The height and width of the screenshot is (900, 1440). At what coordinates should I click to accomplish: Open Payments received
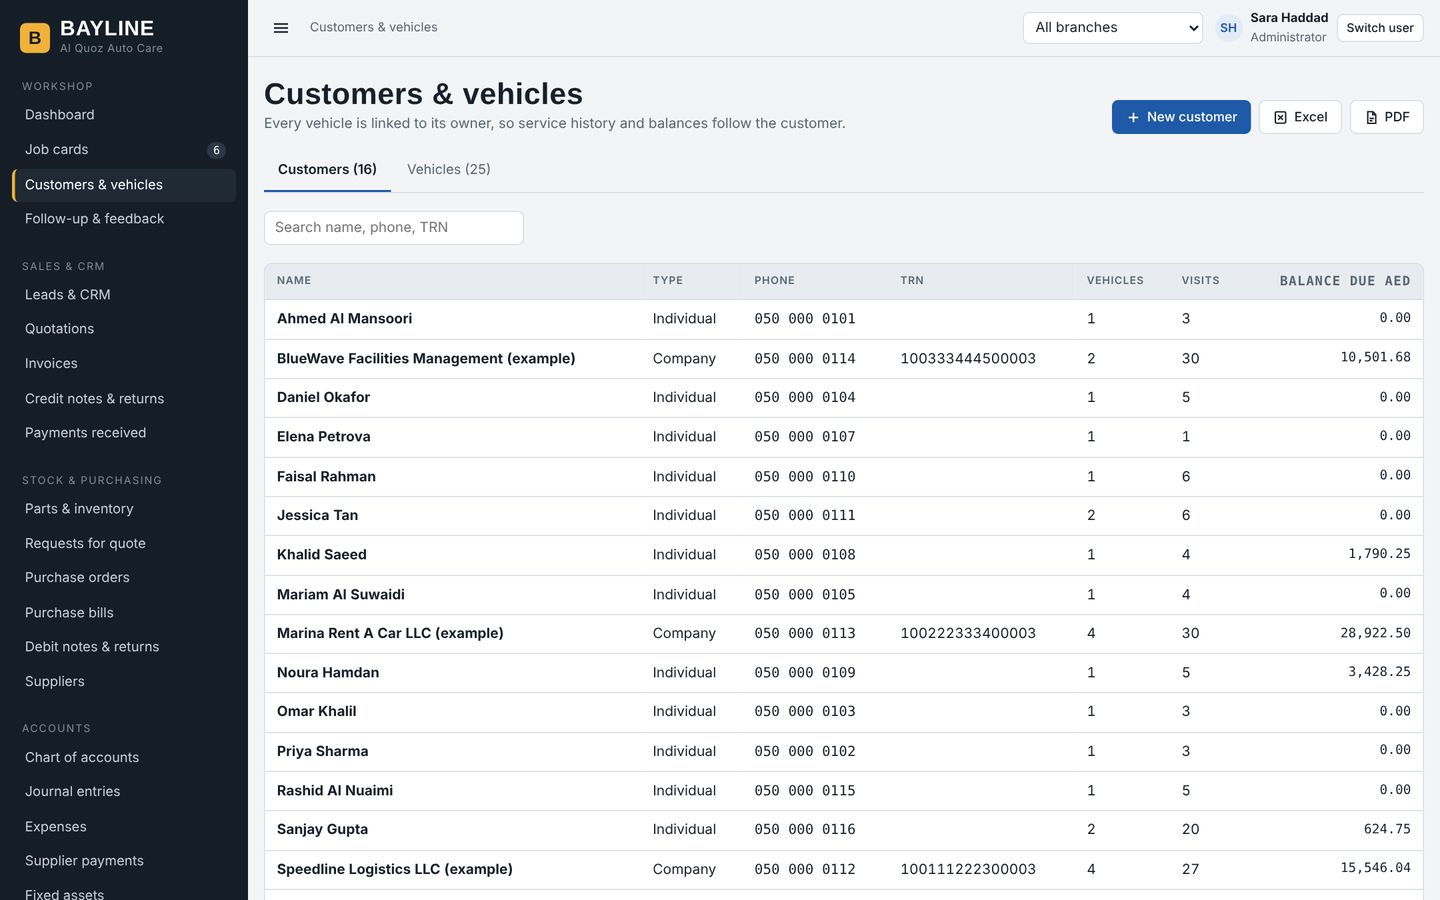tap(124, 433)
